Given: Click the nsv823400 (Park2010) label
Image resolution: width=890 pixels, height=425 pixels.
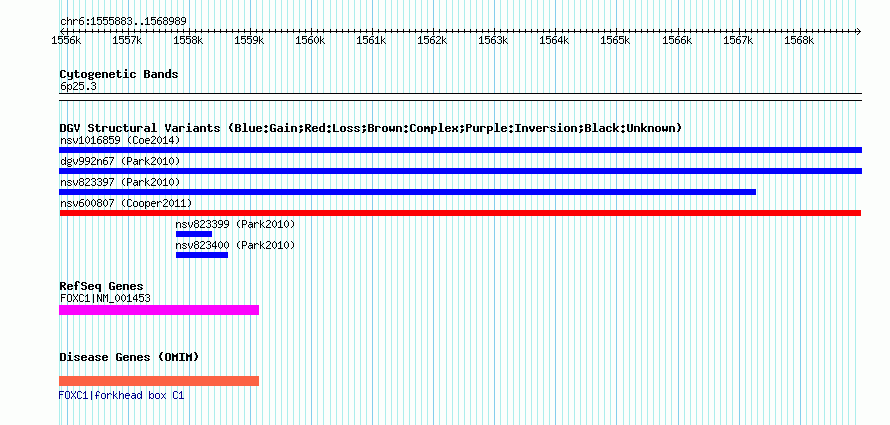Looking at the screenshot, I should (x=235, y=245).
